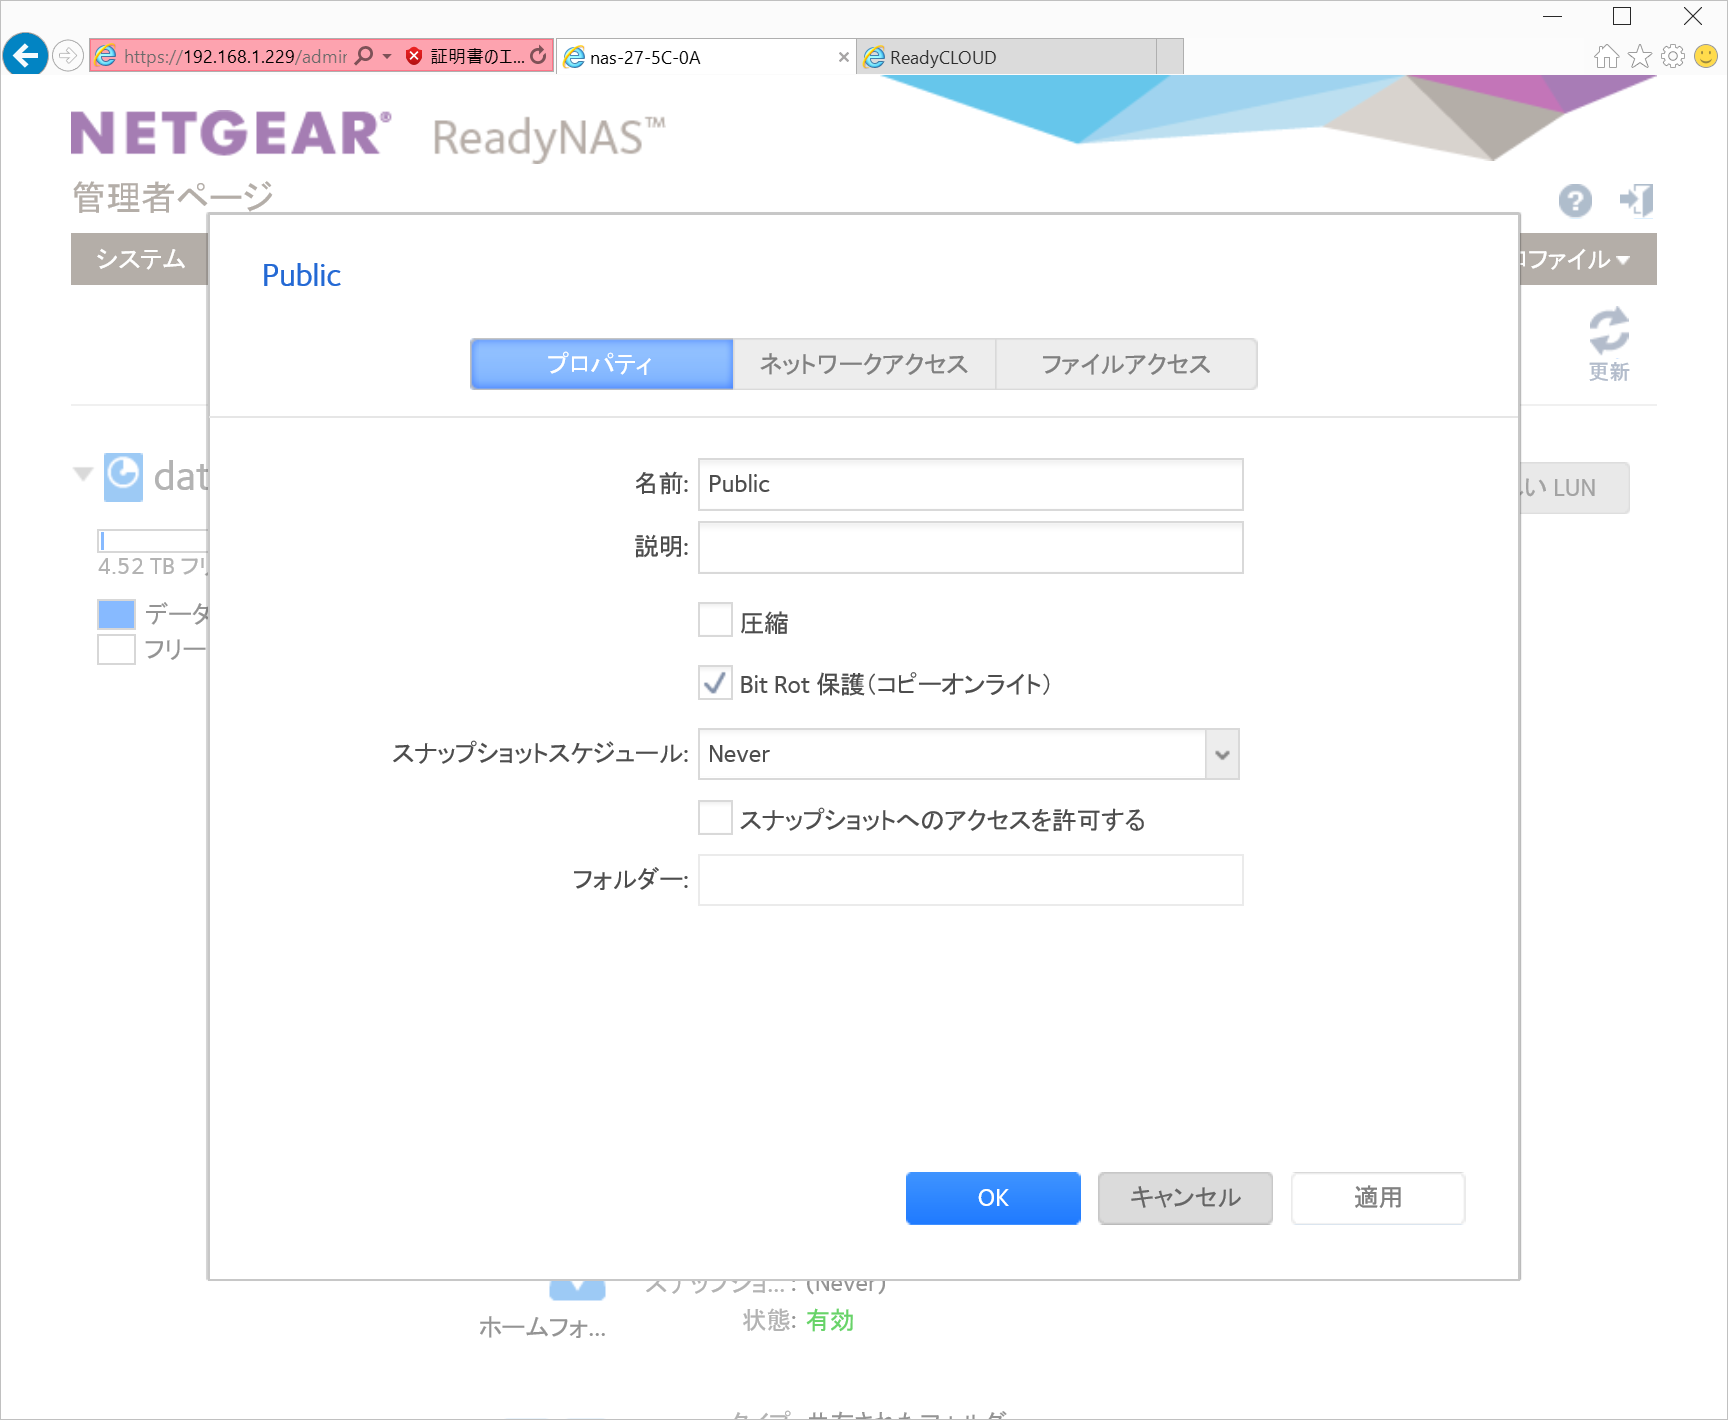Click the キャンセル cancel button
This screenshot has height=1420, width=1728.
tap(1185, 1198)
